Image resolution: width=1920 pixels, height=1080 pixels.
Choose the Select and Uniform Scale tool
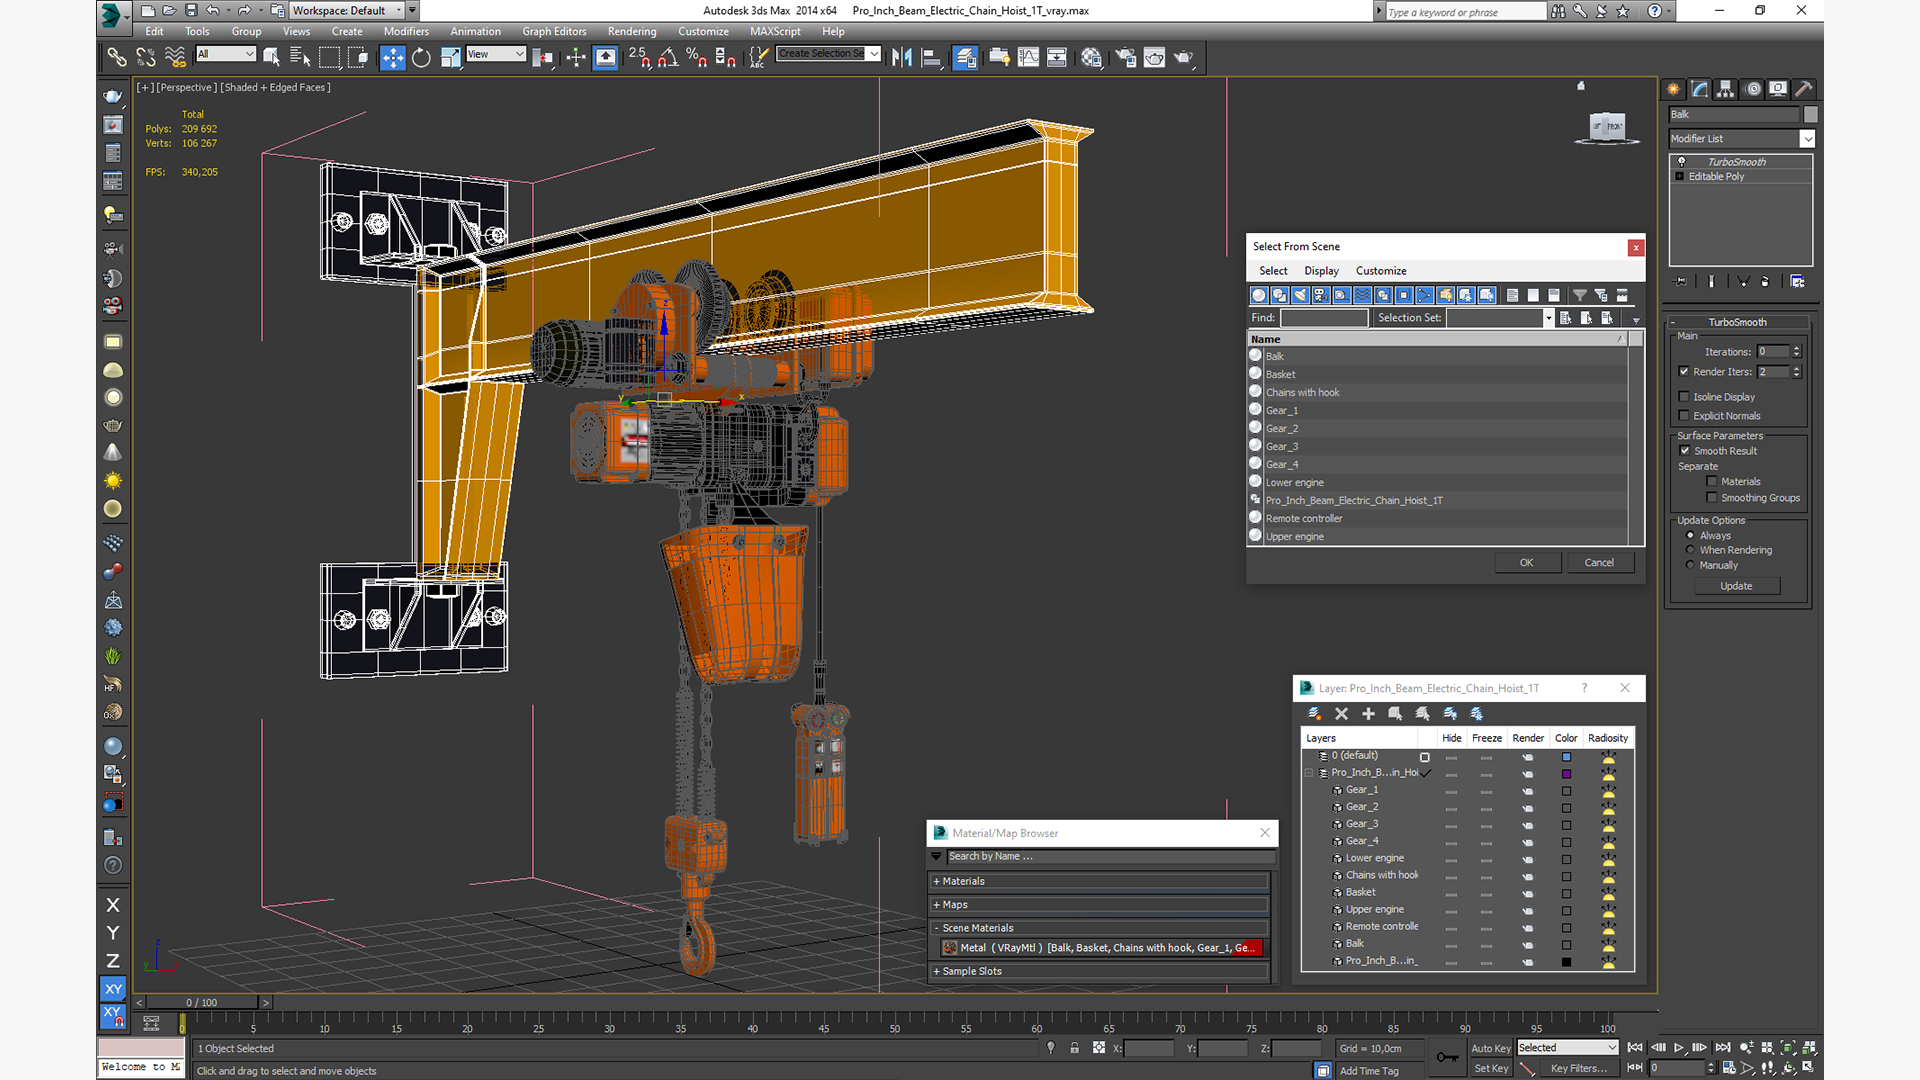[451, 58]
